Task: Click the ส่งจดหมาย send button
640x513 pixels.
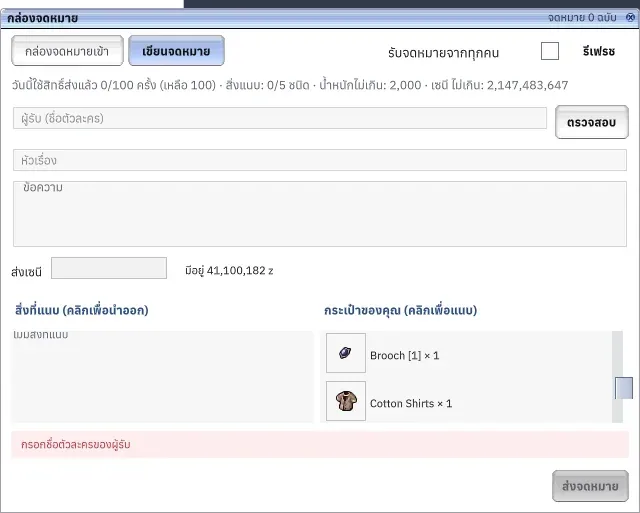Action: click(x=590, y=486)
